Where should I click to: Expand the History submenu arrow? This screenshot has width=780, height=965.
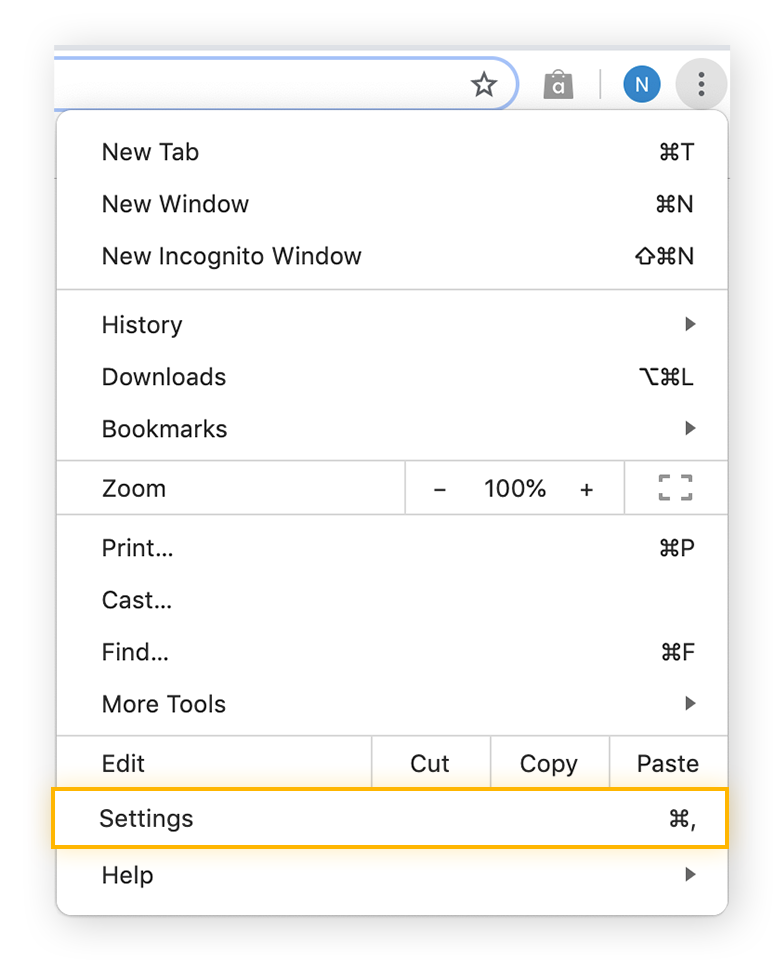pyautogui.click(x=690, y=325)
